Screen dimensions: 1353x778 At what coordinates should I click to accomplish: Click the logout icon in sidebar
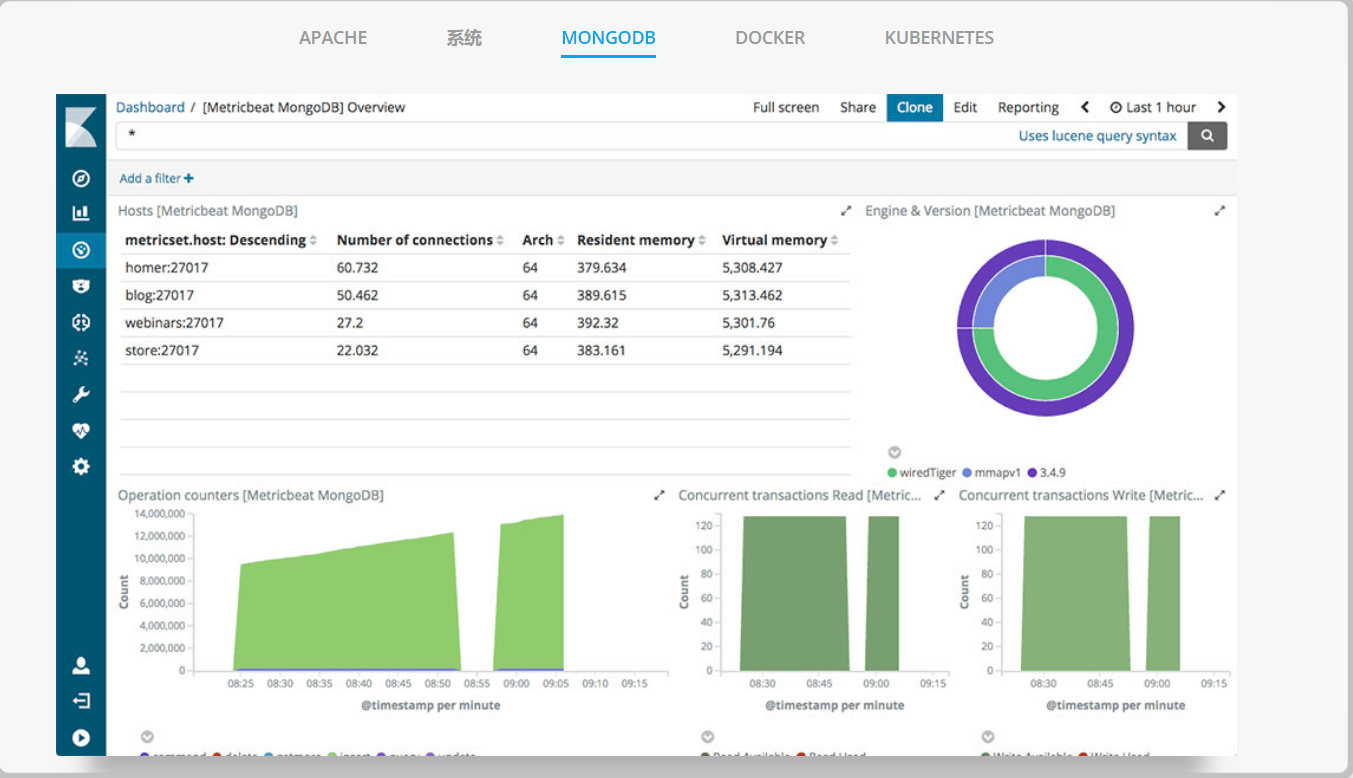point(81,701)
